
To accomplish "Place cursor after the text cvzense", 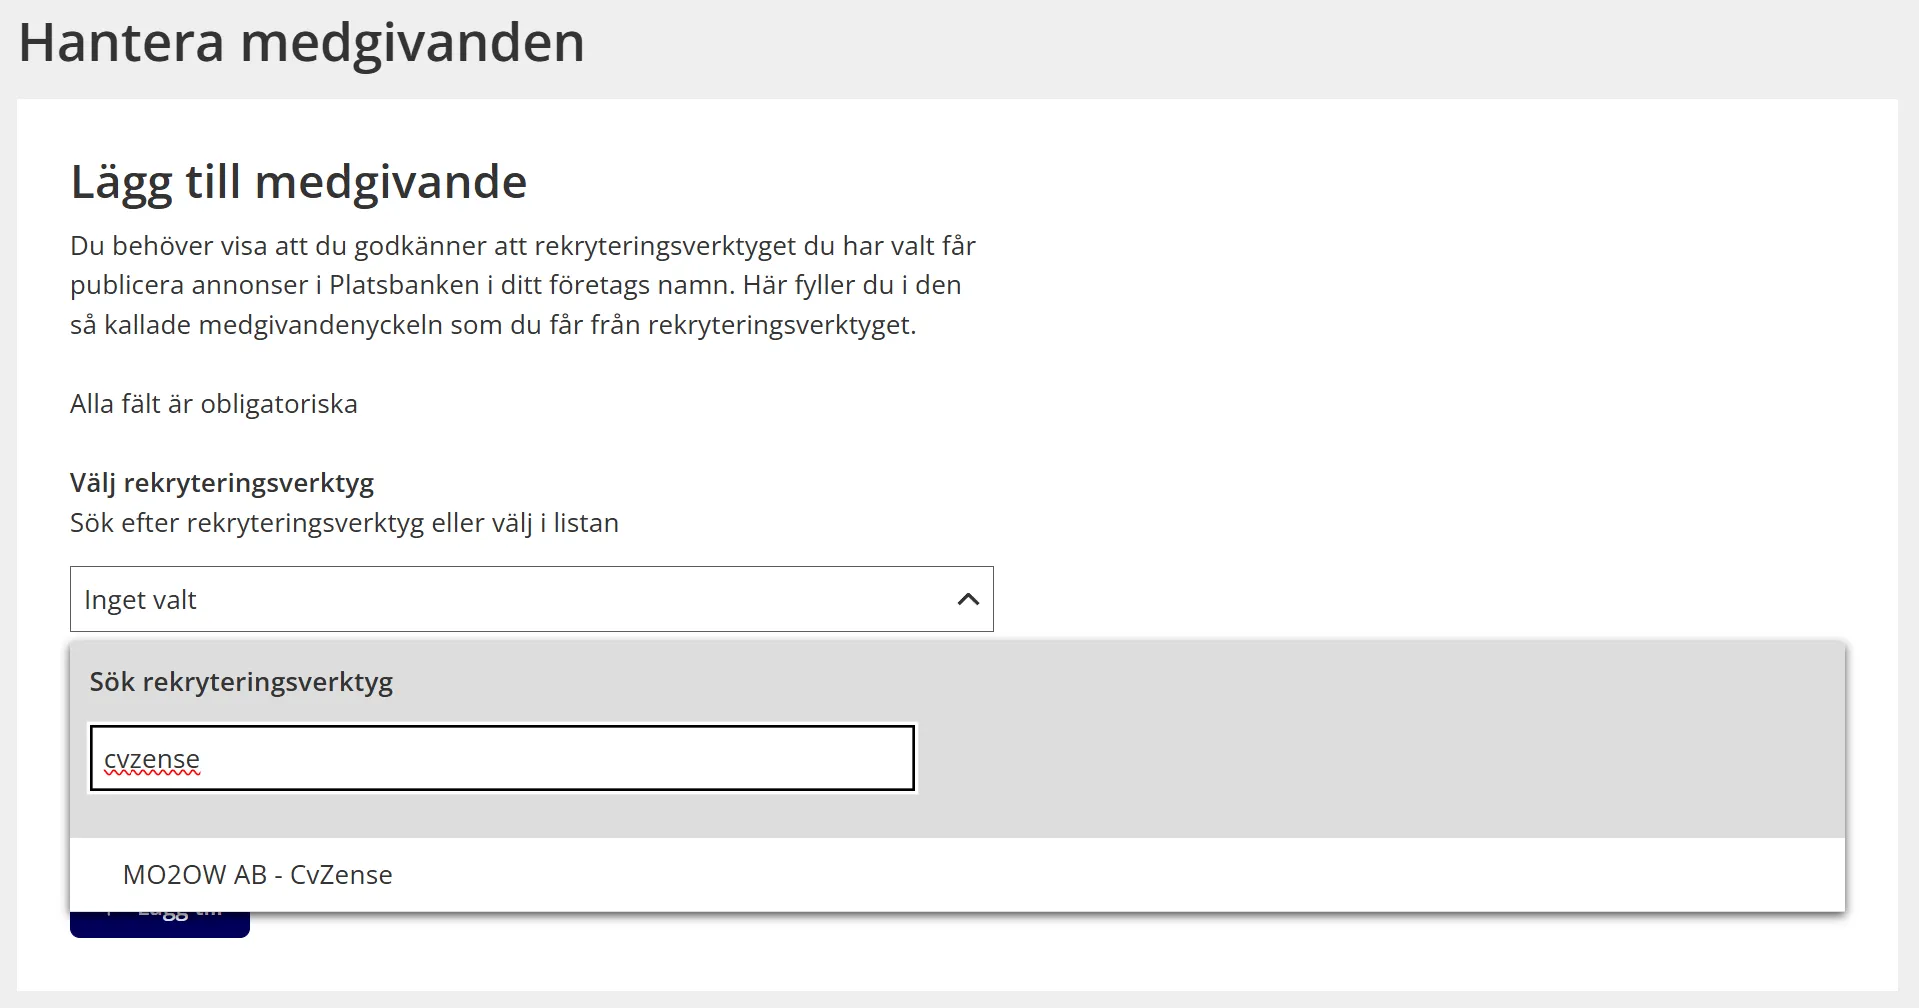I will [x=203, y=758].
